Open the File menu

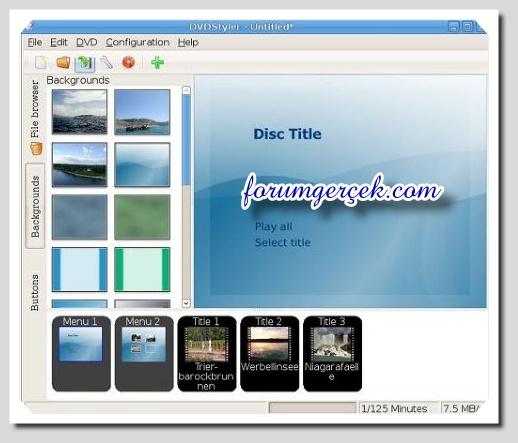(35, 43)
